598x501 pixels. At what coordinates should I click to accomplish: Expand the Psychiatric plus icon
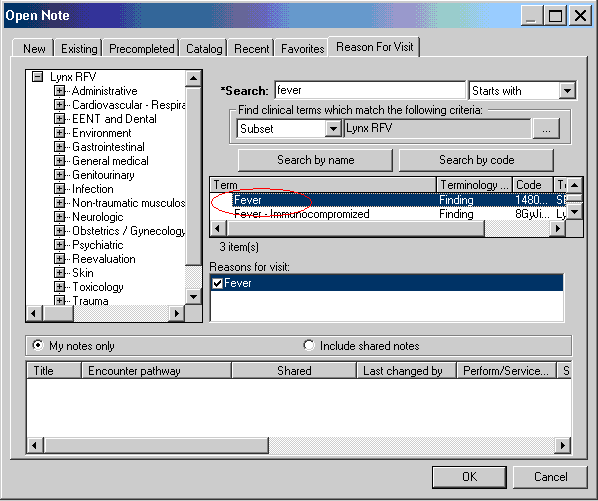(59, 245)
